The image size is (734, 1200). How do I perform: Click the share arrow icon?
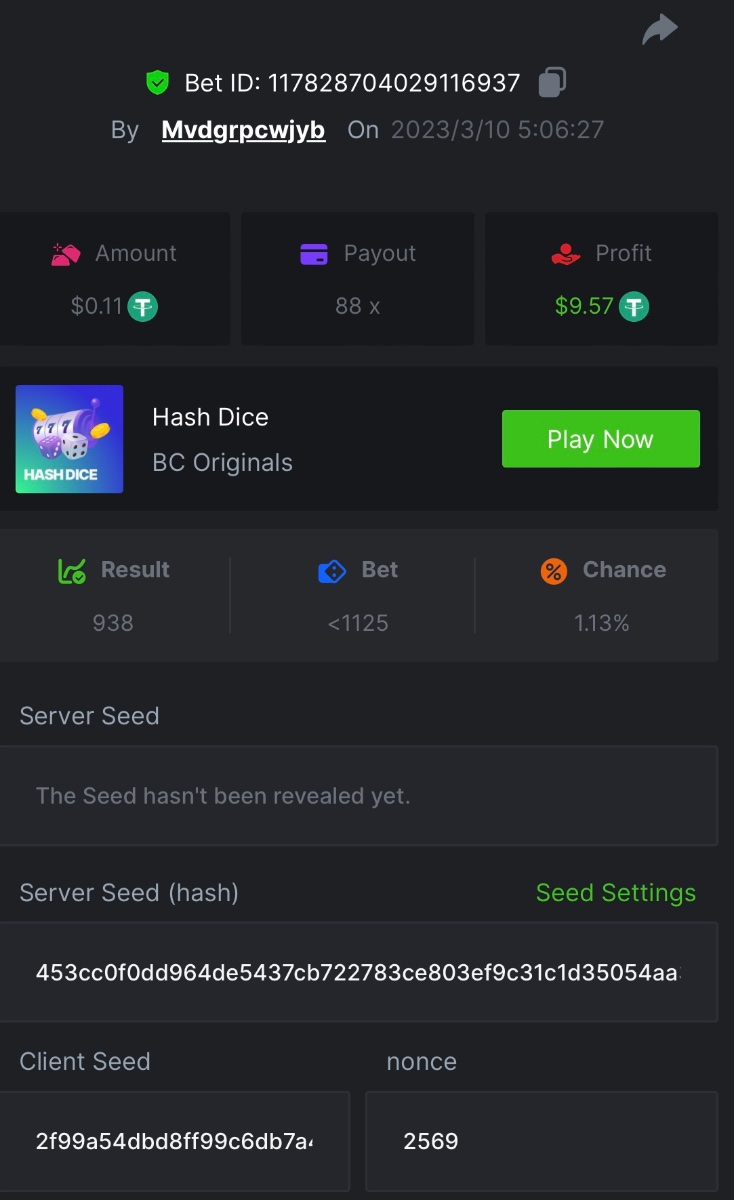660,30
